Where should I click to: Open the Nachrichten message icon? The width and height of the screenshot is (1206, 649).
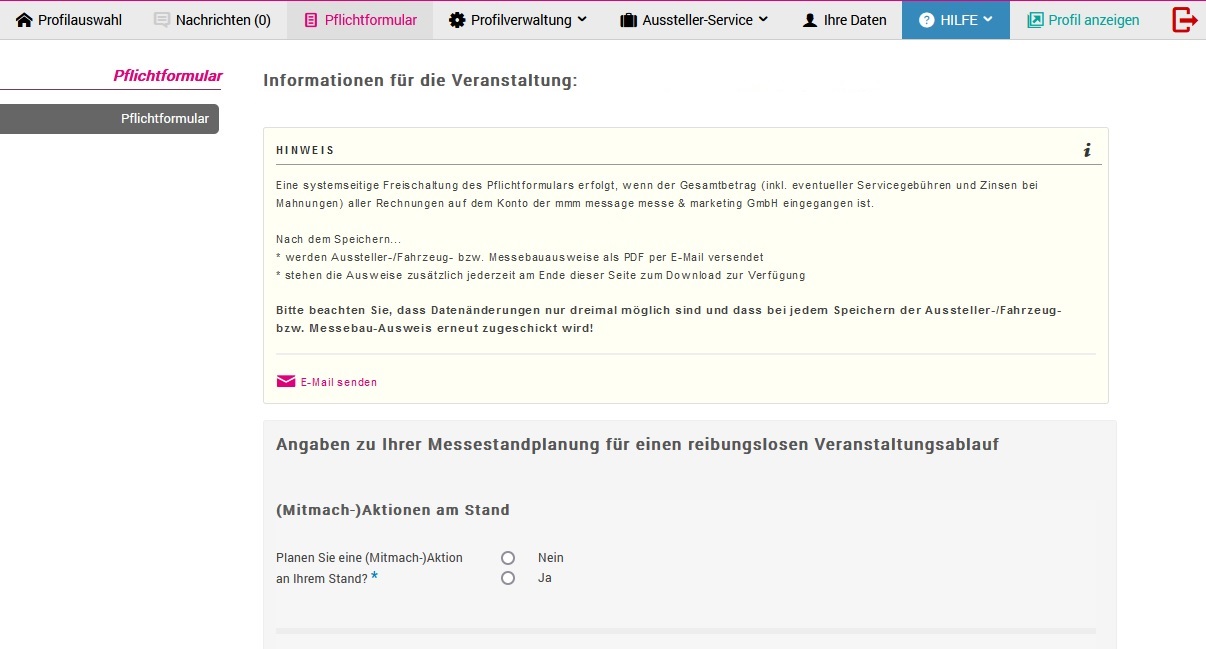(x=160, y=19)
